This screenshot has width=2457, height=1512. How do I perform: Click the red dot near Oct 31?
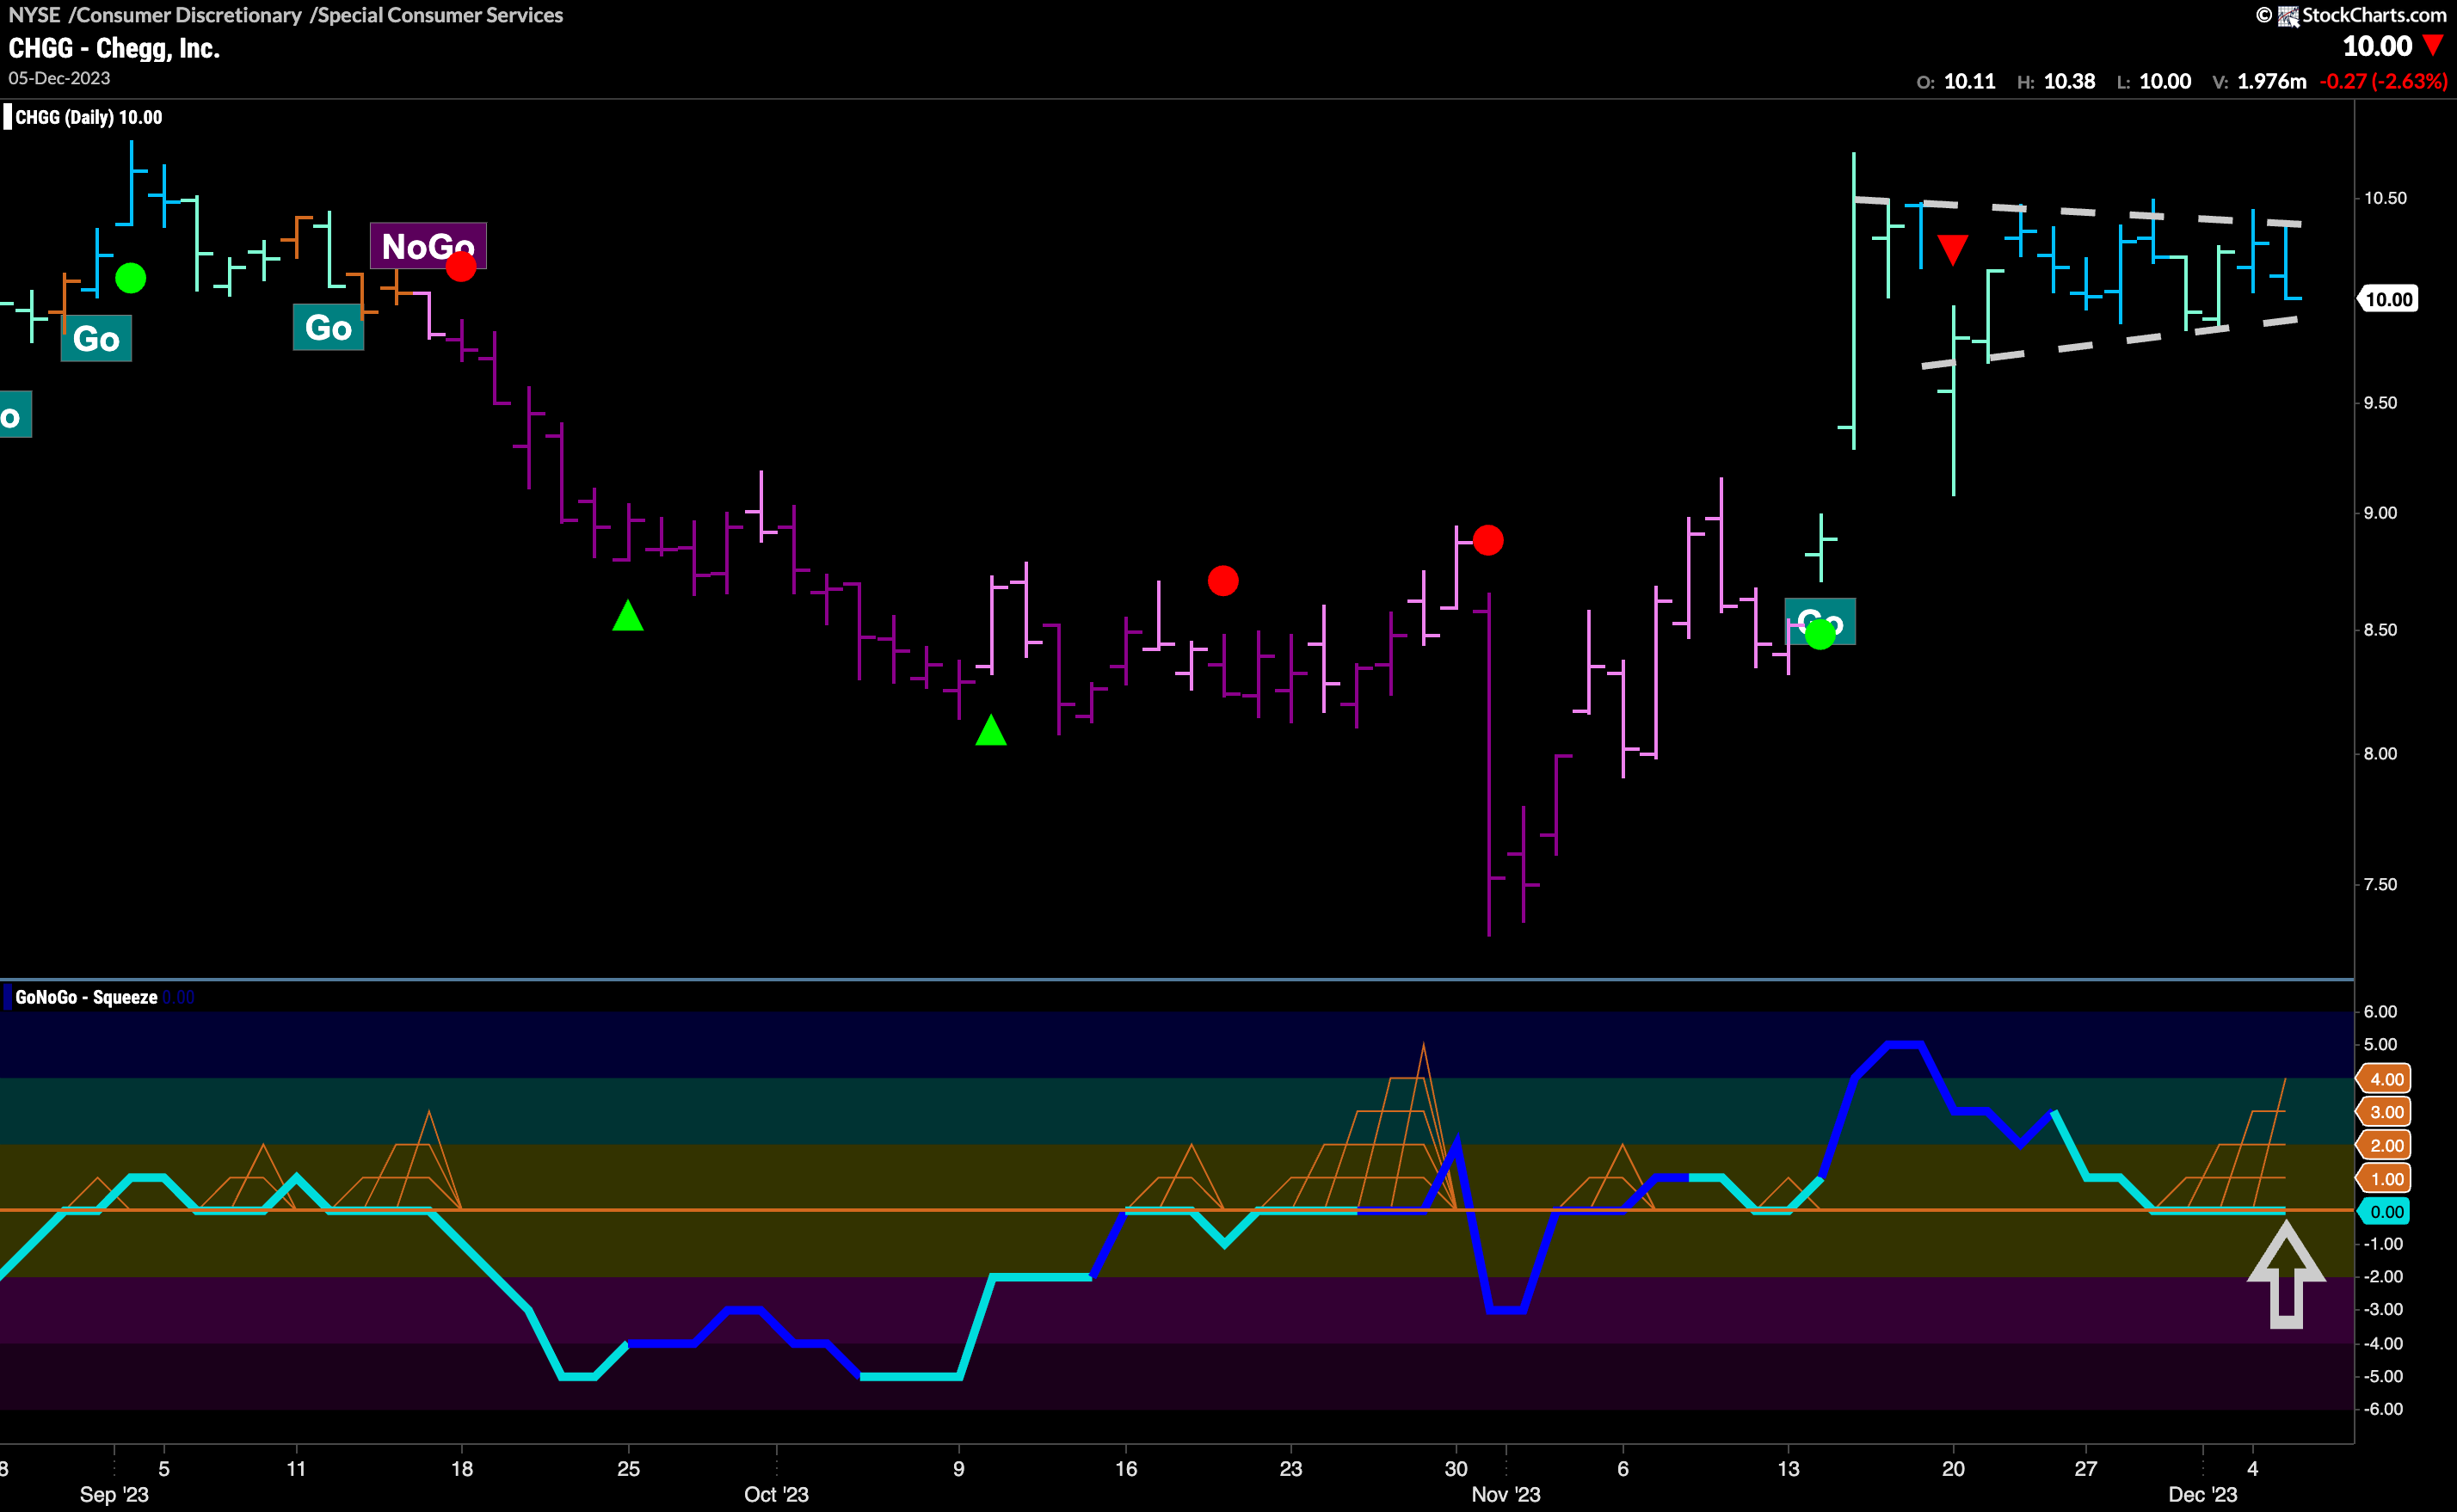coord(1488,540)
